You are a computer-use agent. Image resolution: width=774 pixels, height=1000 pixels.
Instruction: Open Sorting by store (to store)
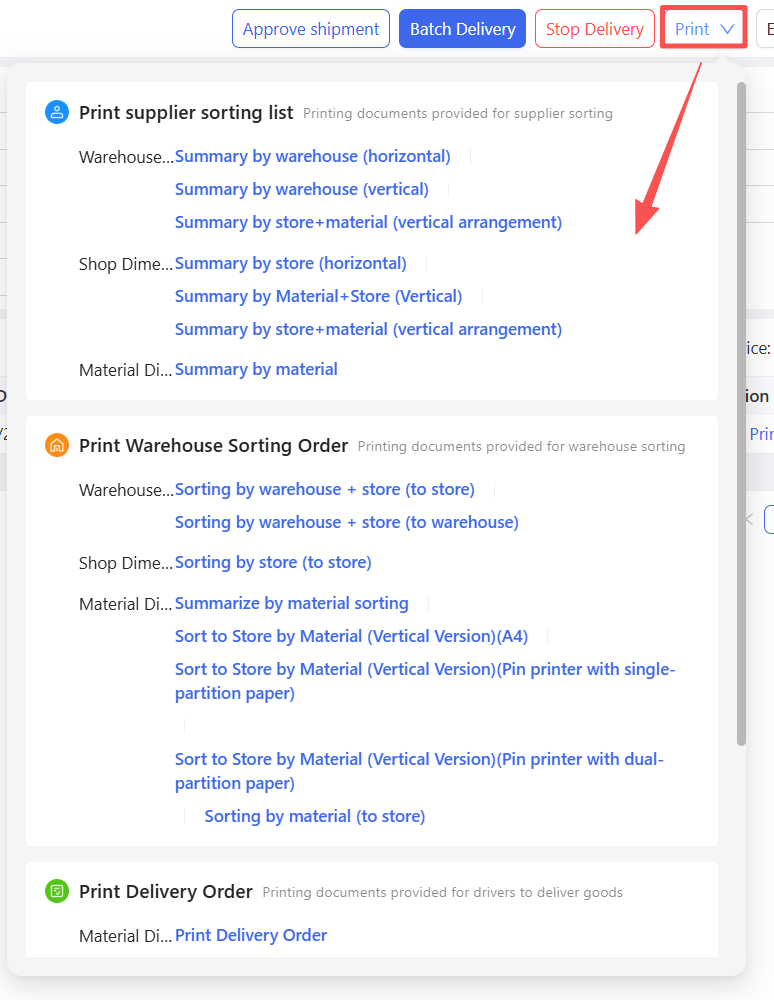(273, 562)
